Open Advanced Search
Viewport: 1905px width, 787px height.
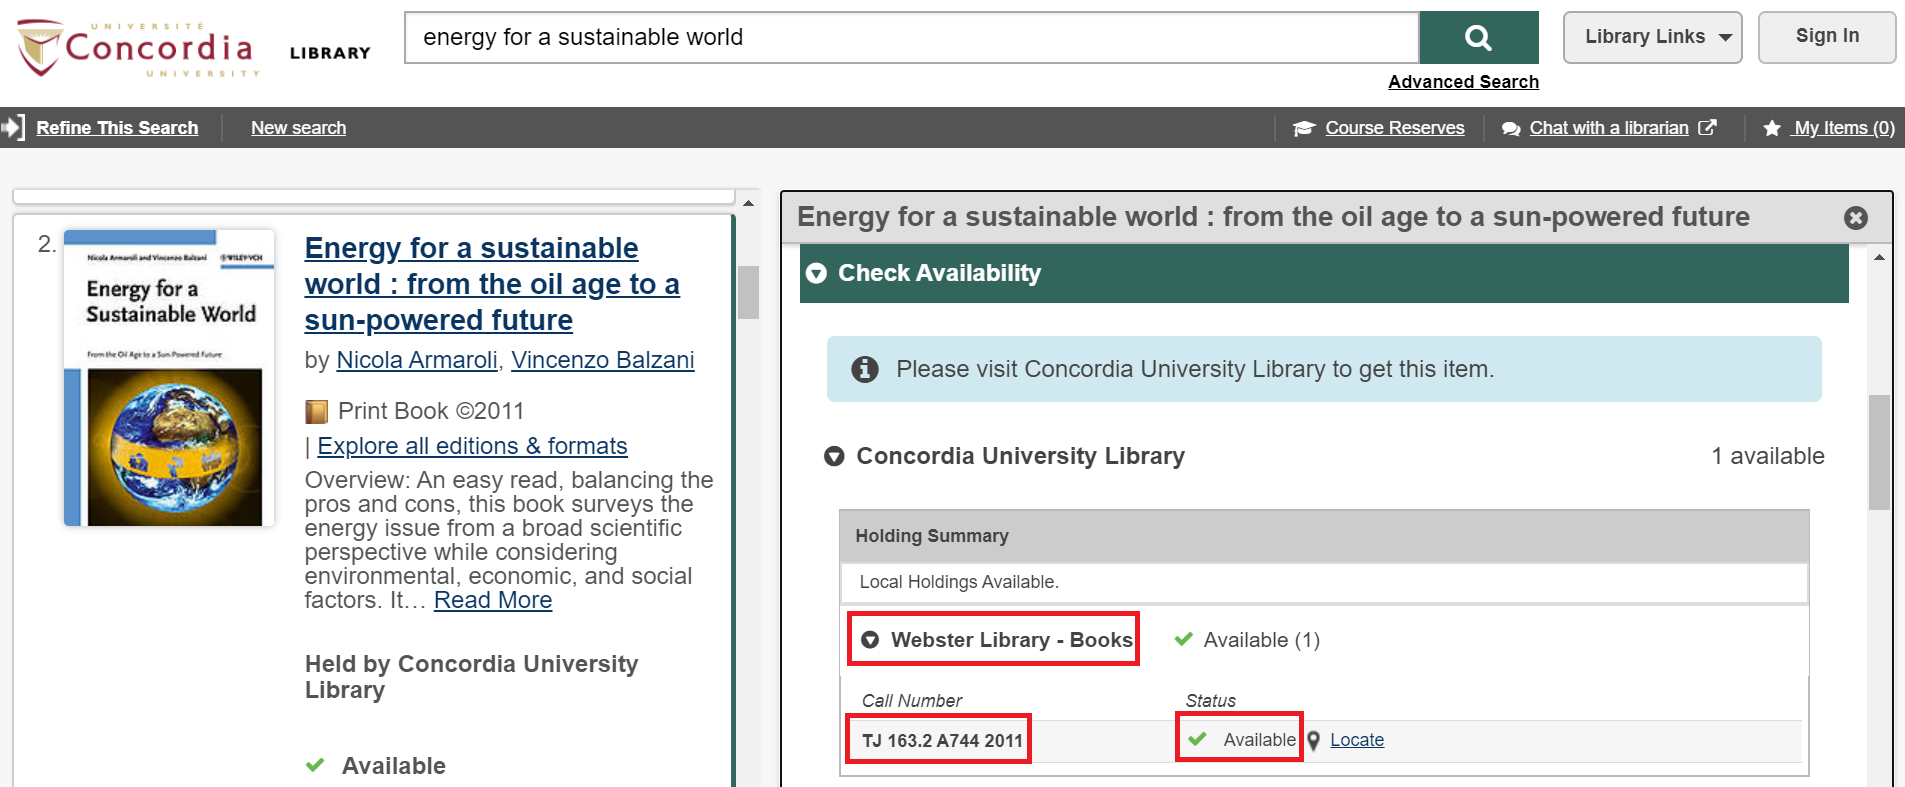point(1463,82)
